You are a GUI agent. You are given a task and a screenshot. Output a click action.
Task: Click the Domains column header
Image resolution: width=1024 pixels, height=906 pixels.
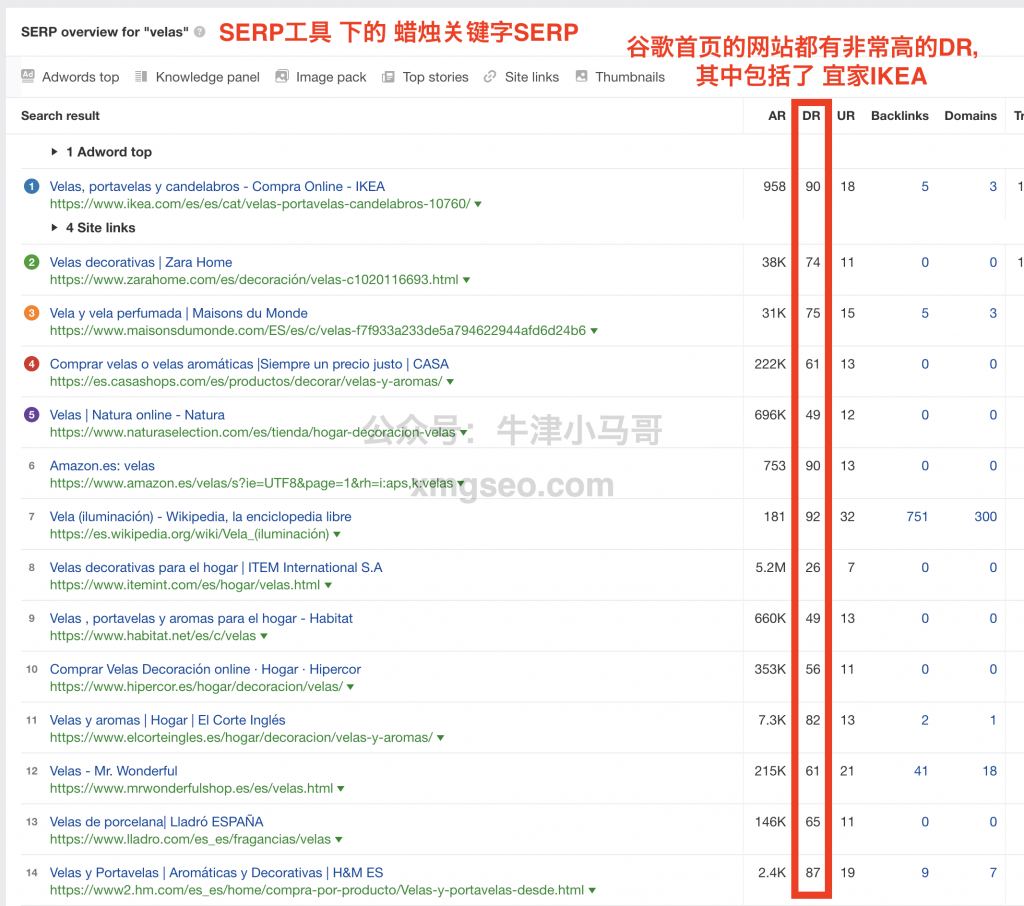click(x=970, y=116)
